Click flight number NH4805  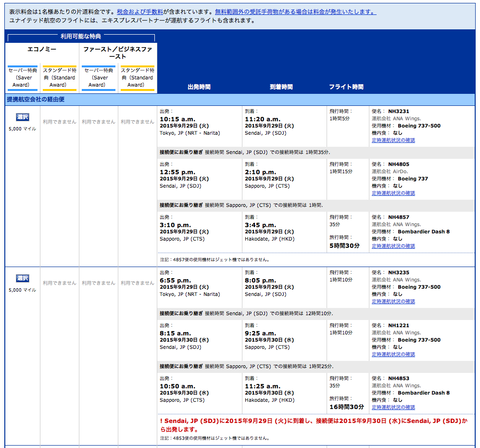coord(398,164)
